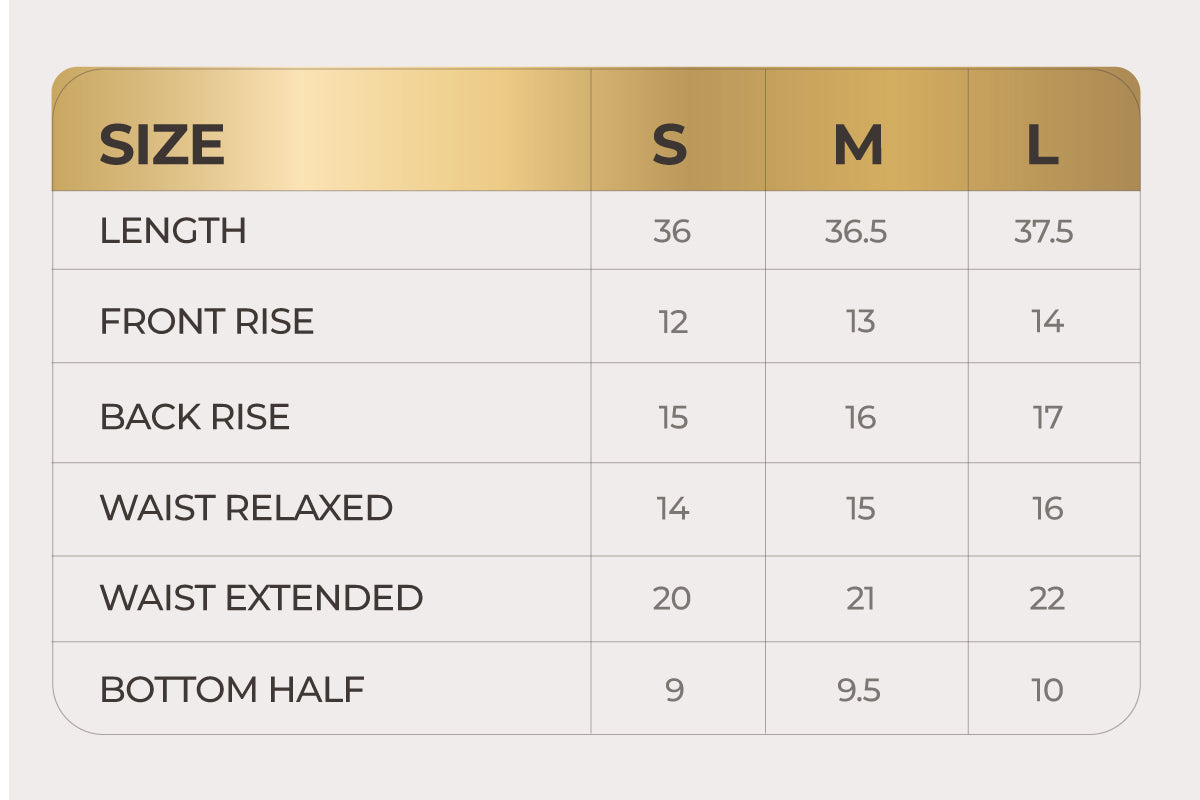Screen dimensions: 1200x800
Task: Click the waist extended value 22
Action: point(1047,599)
